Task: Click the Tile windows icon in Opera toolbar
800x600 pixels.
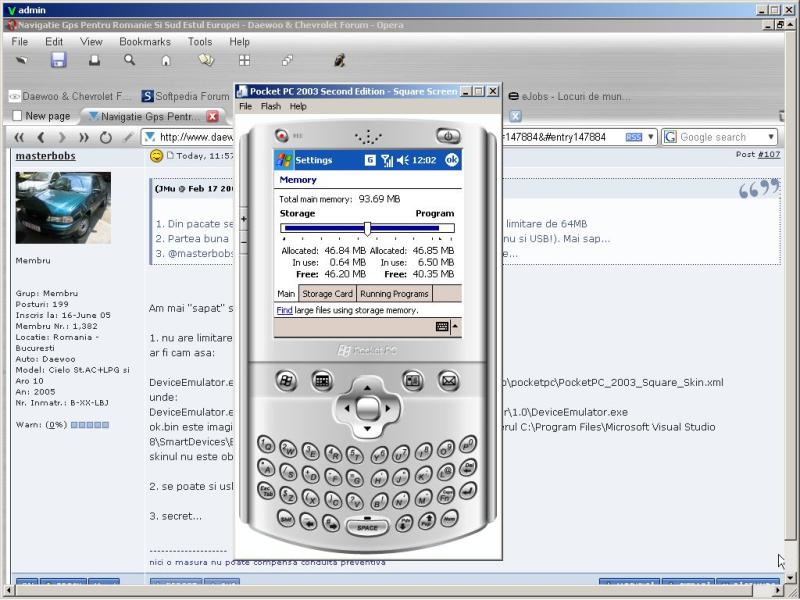Action: click(245, 61)
